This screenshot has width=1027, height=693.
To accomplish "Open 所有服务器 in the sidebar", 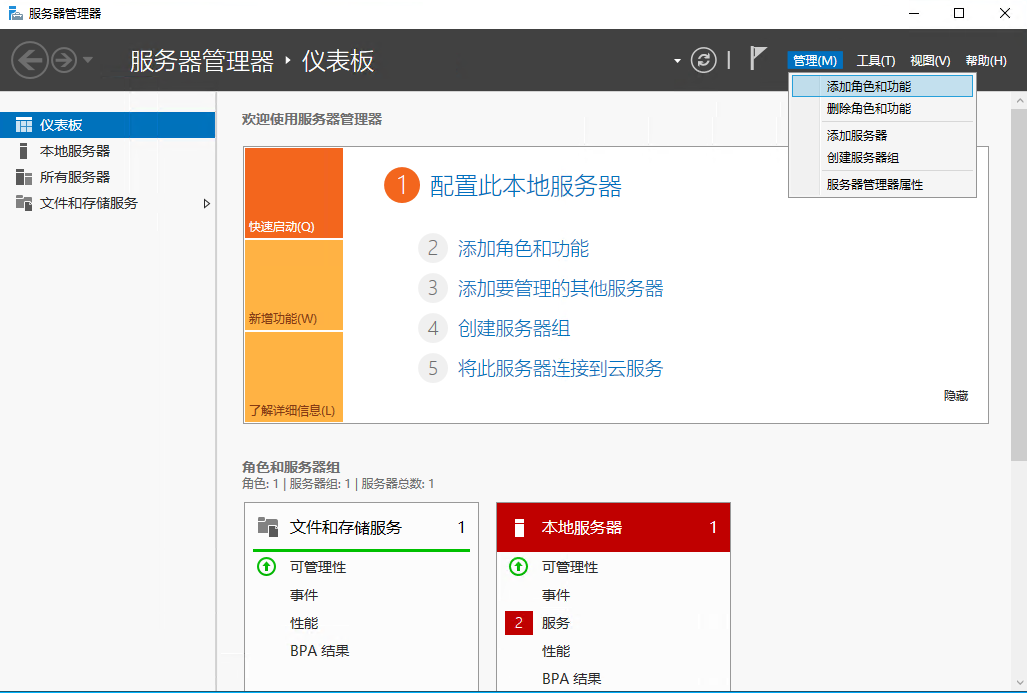I will coord(75,177).
